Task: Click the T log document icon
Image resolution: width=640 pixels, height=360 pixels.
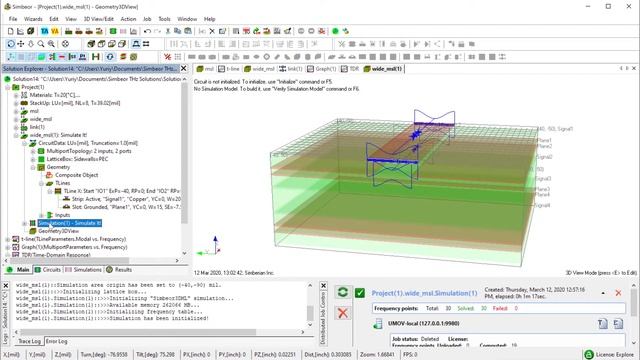Action: tap(603, 324)
